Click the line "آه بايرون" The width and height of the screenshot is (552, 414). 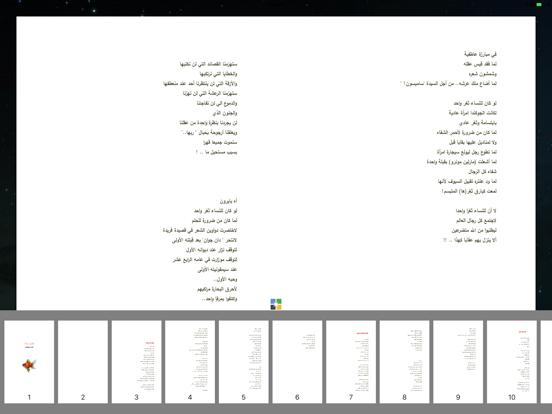click(x=228, y=201)
